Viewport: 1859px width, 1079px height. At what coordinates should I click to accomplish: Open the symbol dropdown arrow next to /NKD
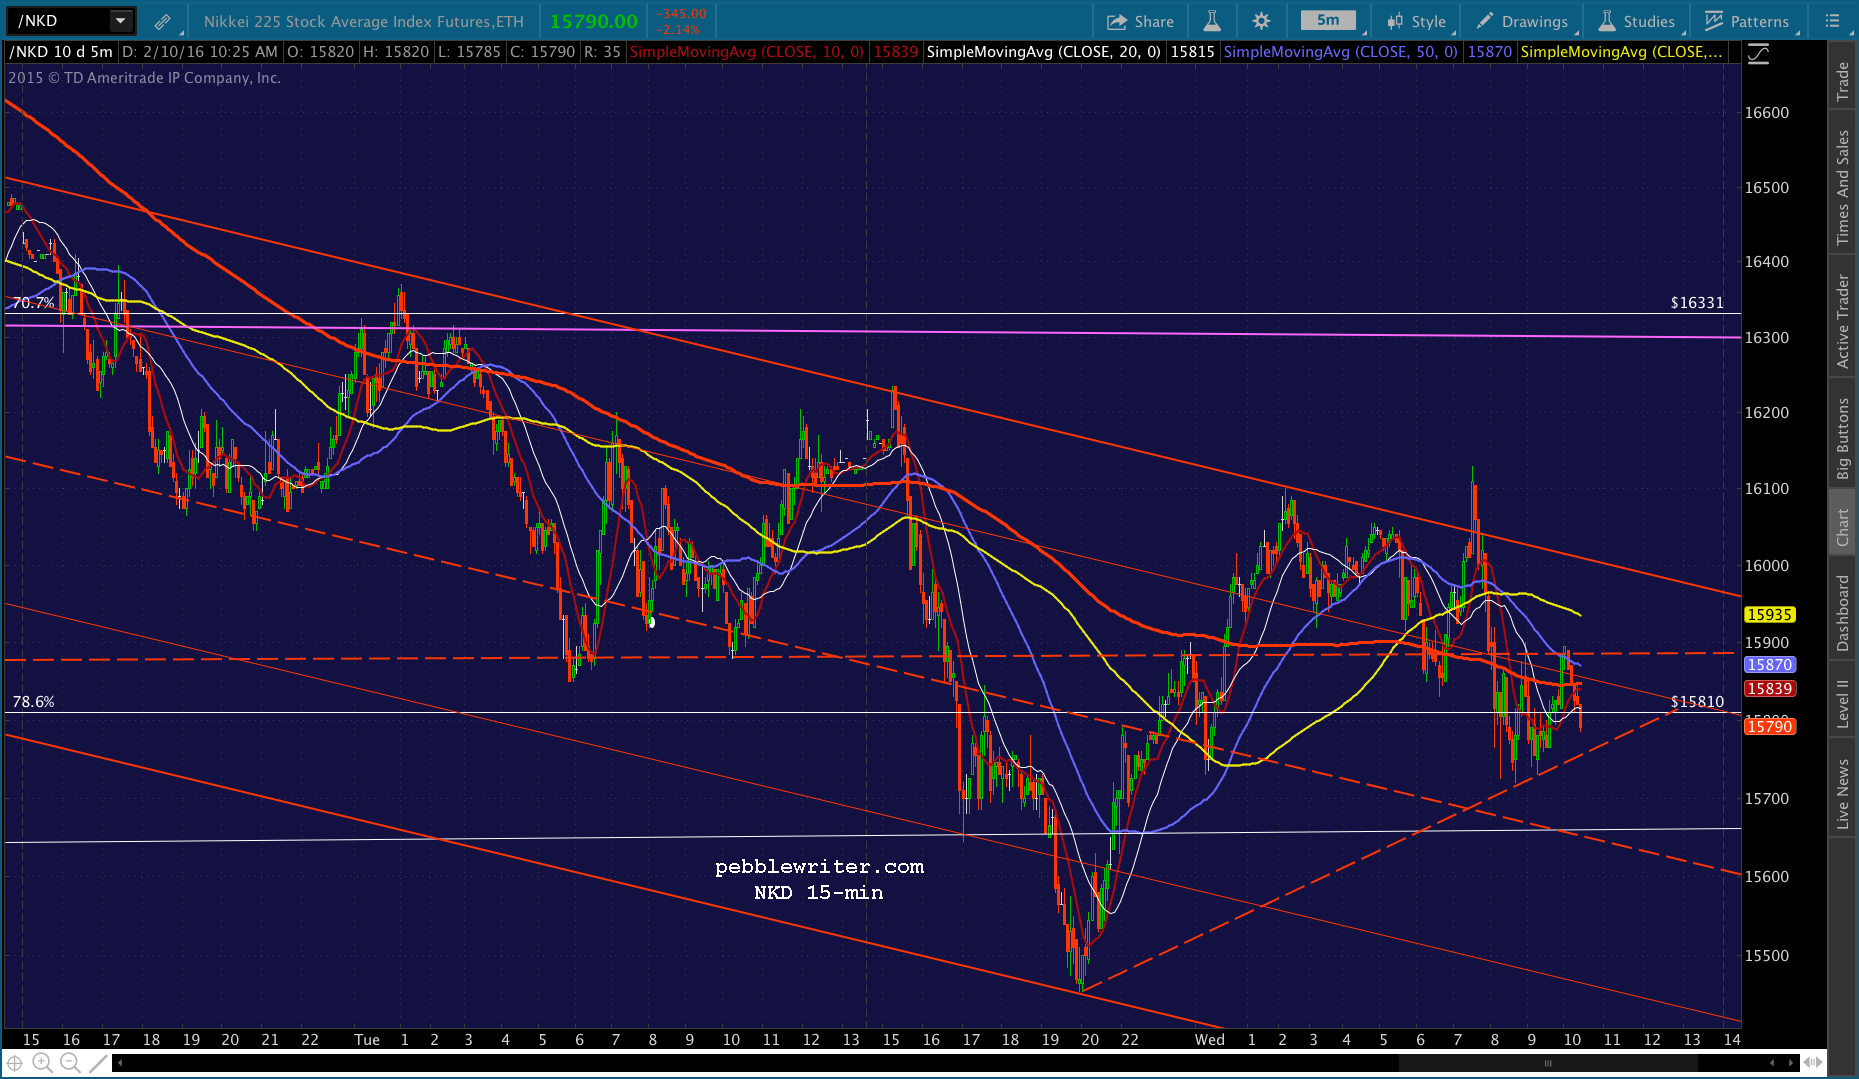(x=121, y=21)
